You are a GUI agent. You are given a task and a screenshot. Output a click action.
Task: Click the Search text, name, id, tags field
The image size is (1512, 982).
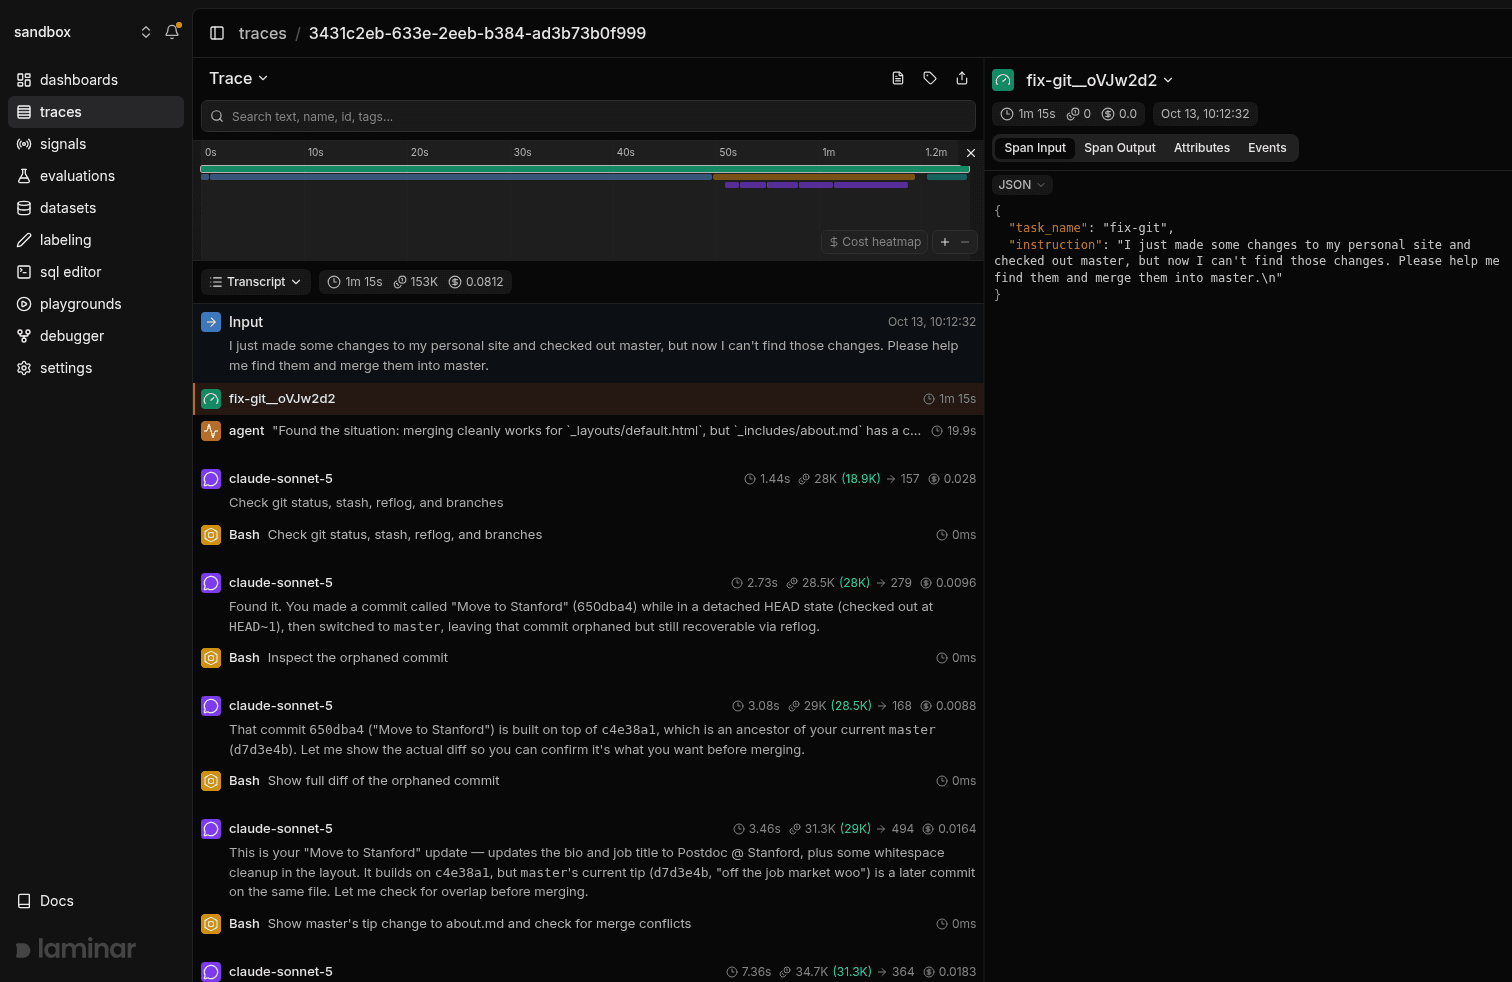[588, 116]
